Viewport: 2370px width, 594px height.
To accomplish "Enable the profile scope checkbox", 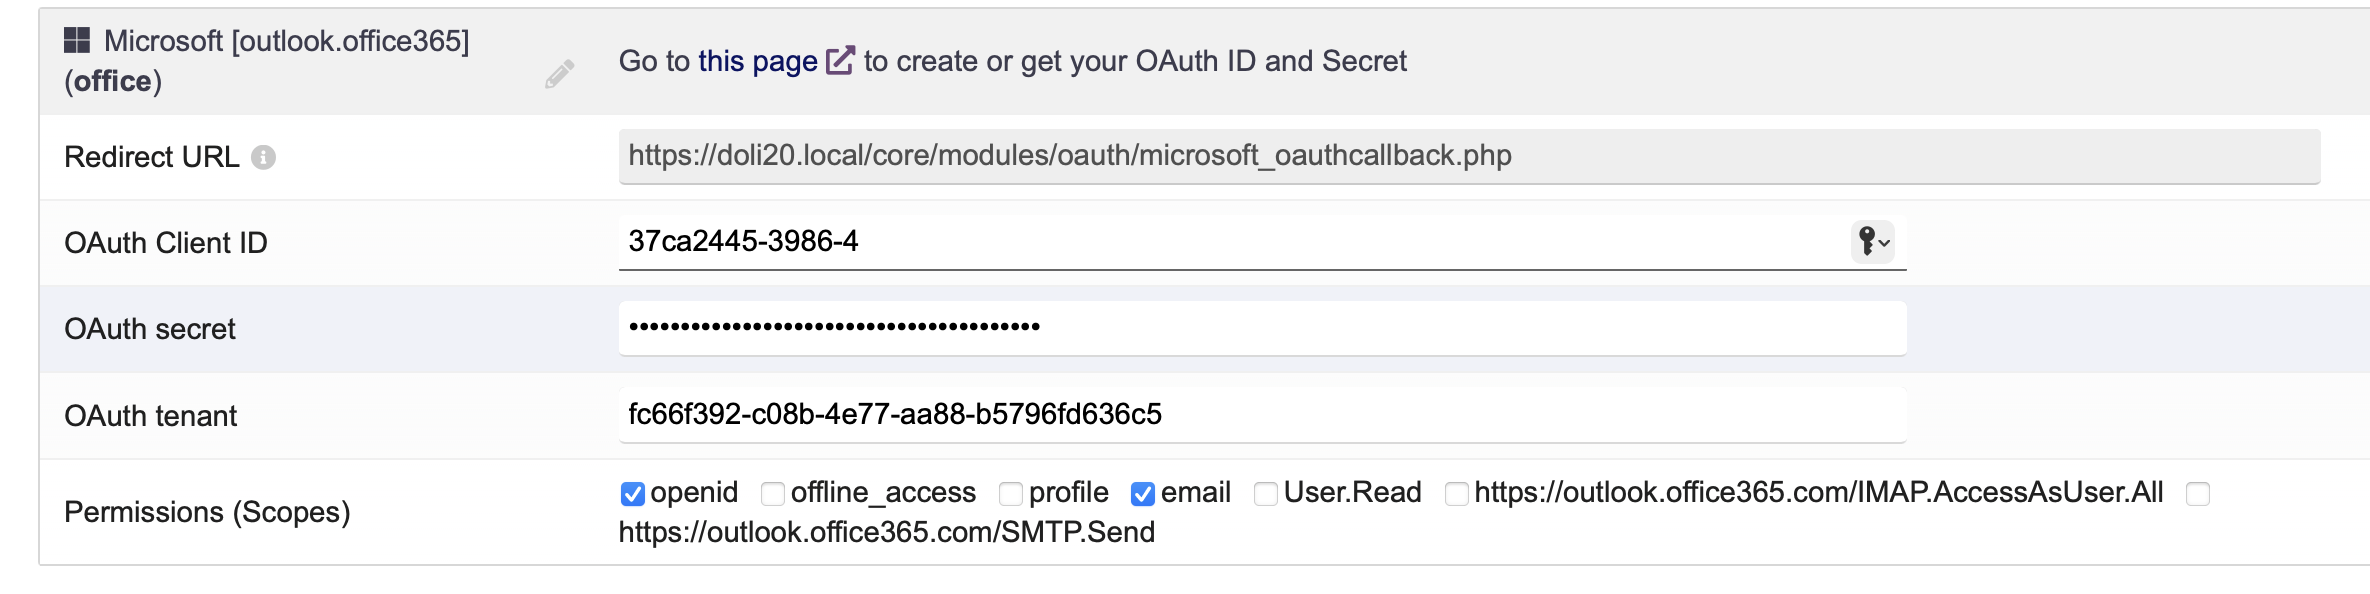I will pos(1011,494).
